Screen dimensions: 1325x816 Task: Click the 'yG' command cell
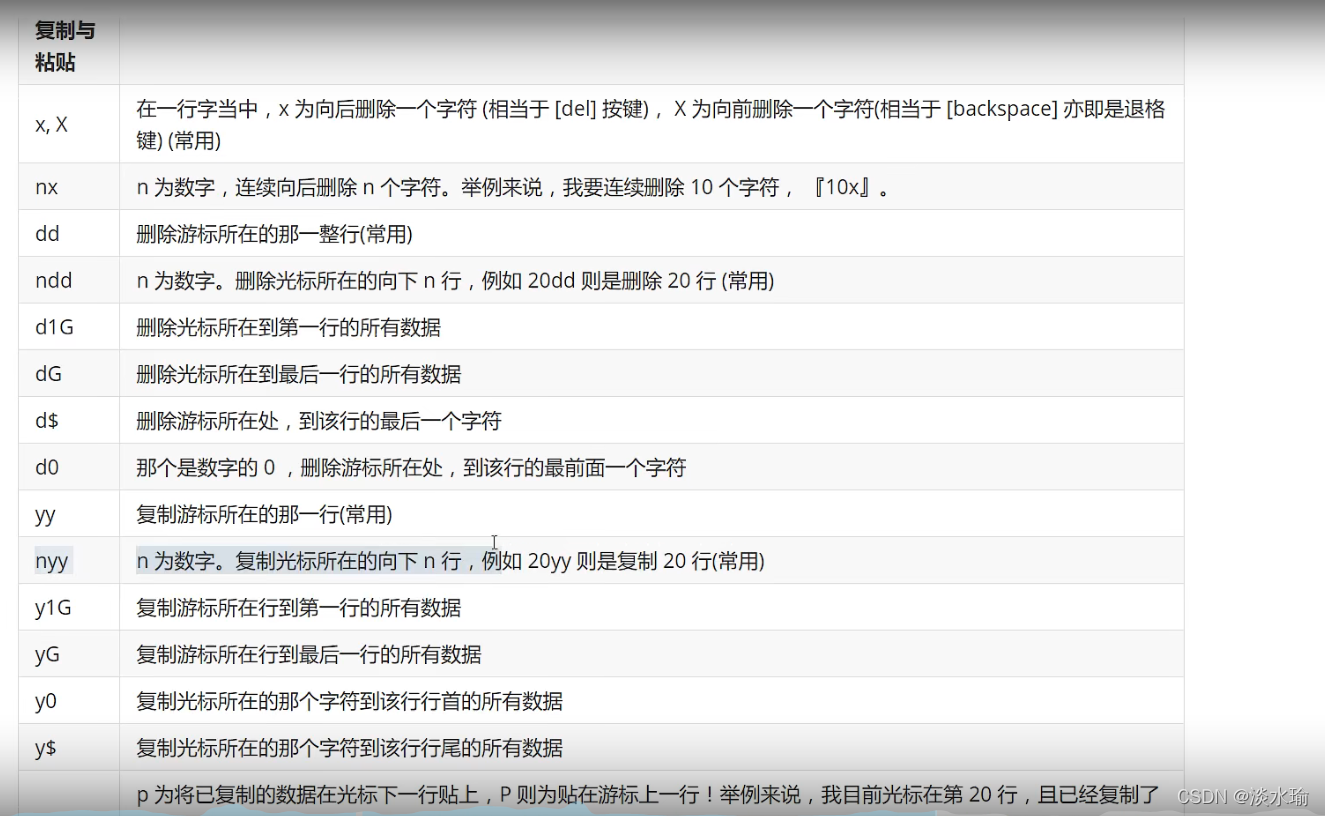point(69,654)
